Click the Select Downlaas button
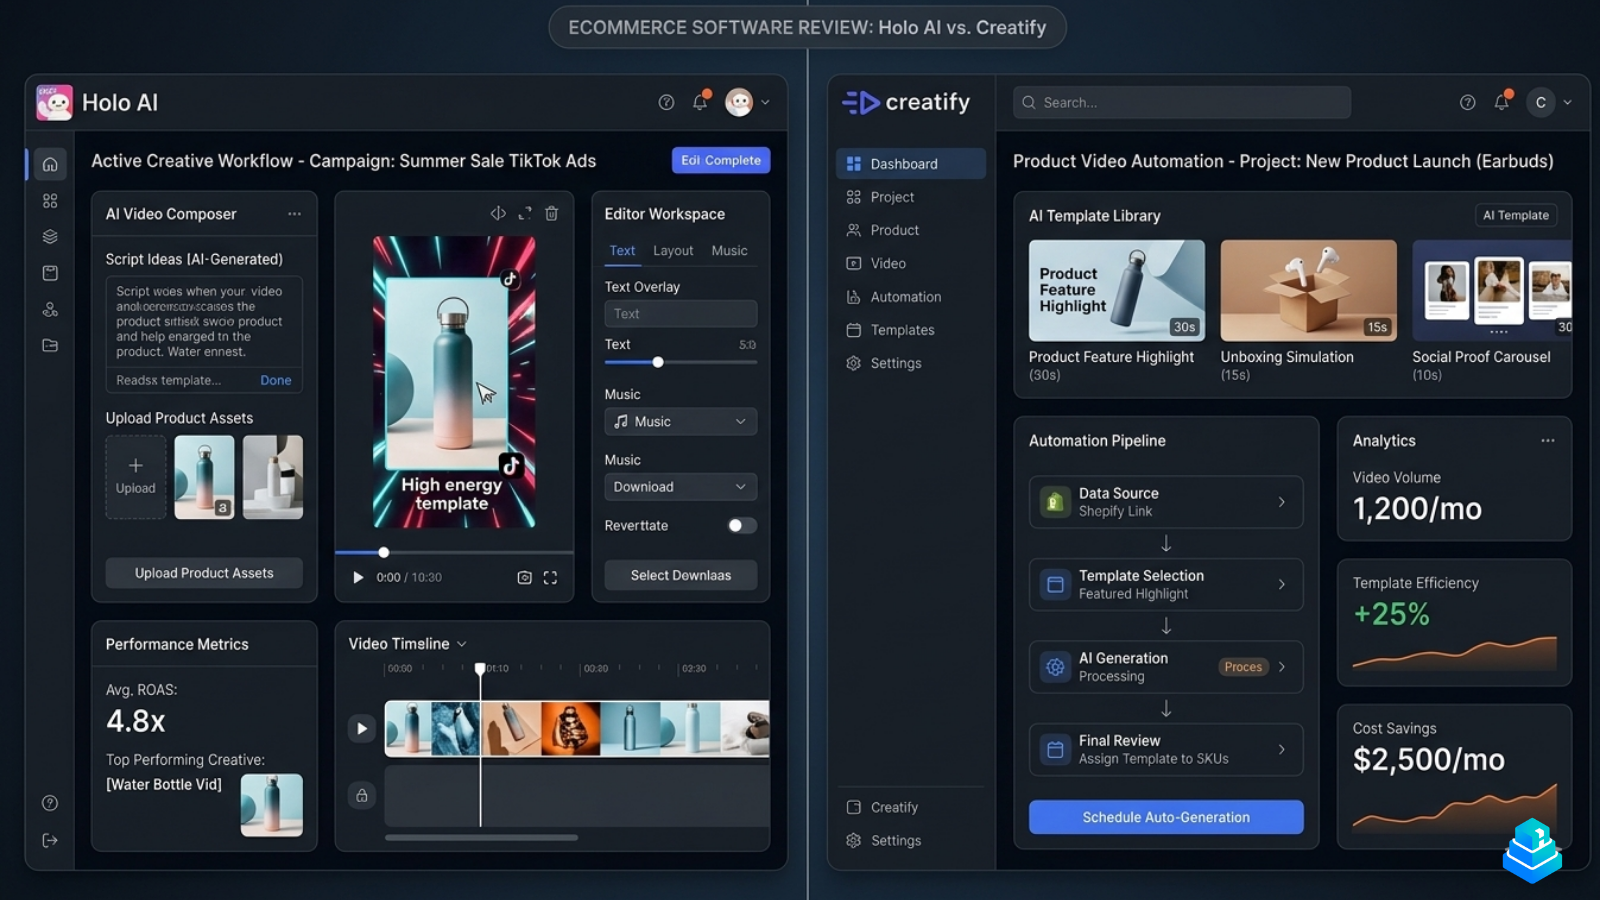Image resolution: width=1600 pixels, height=900 pixels. tap(680, 575)
